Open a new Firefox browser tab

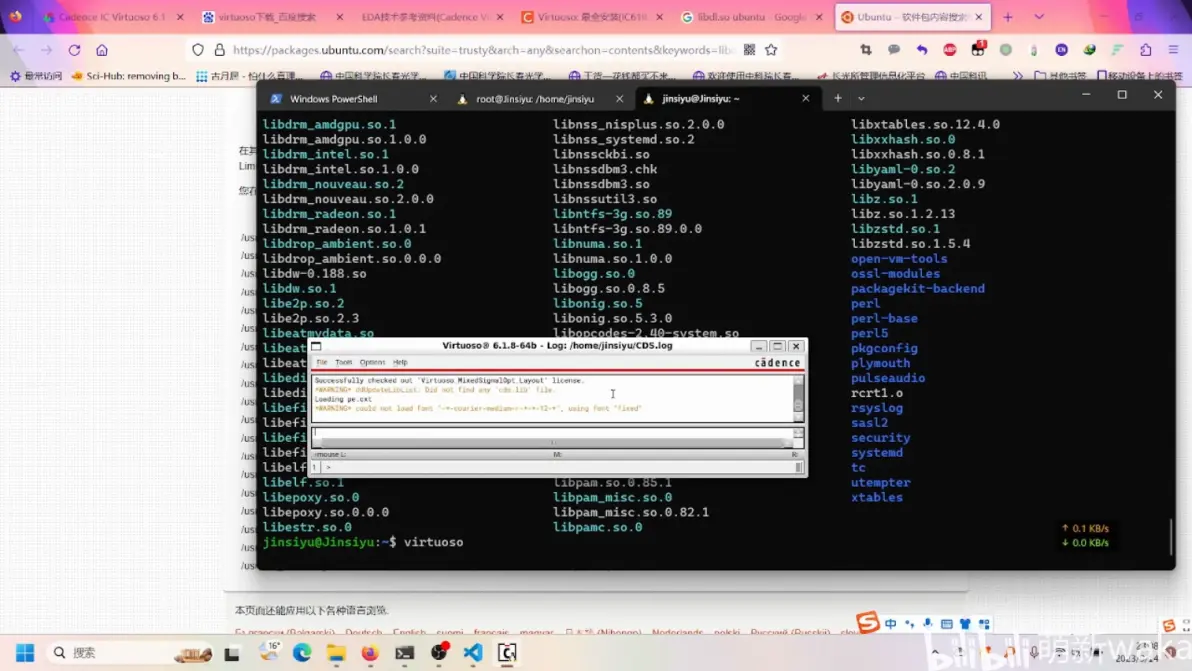[x=1008, y=17]
